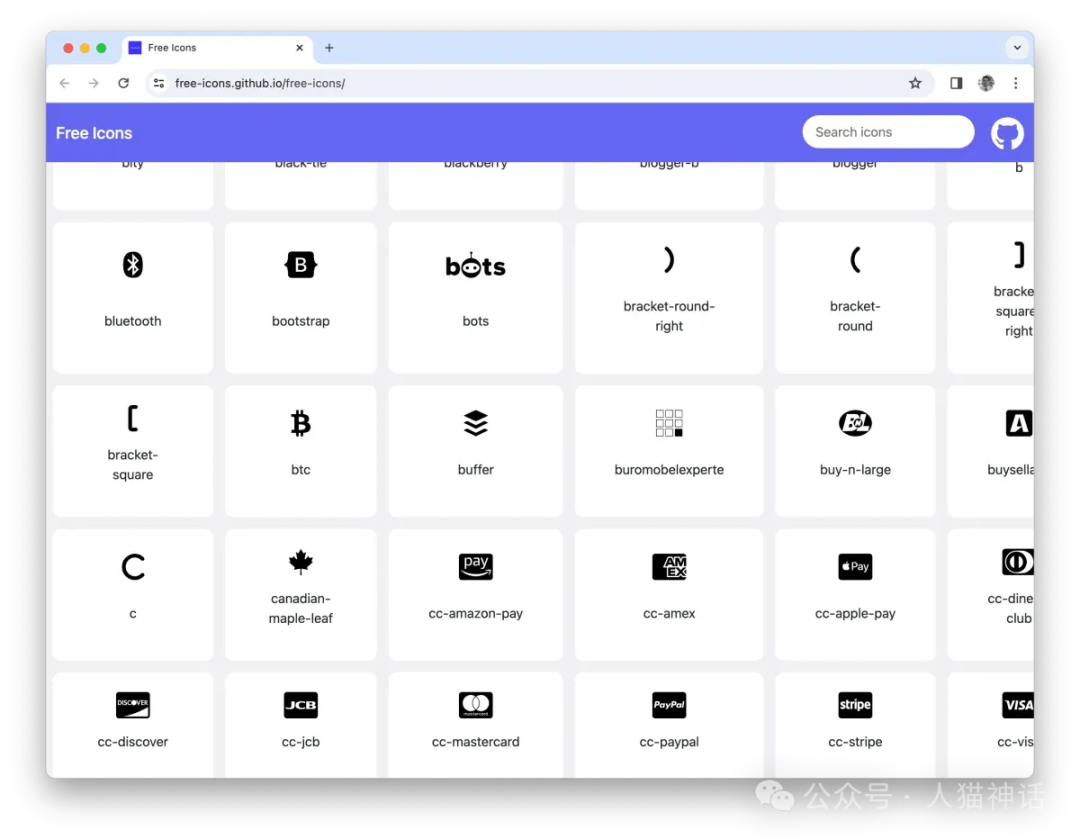This screenshot has height=839, width=1080.
Task: Select the bracket-square-right icon
Action: 1019,255
